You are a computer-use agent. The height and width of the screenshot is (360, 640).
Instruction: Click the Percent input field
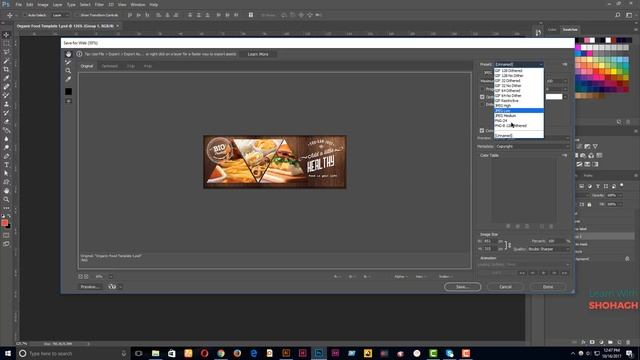click(x=556, y=241)
